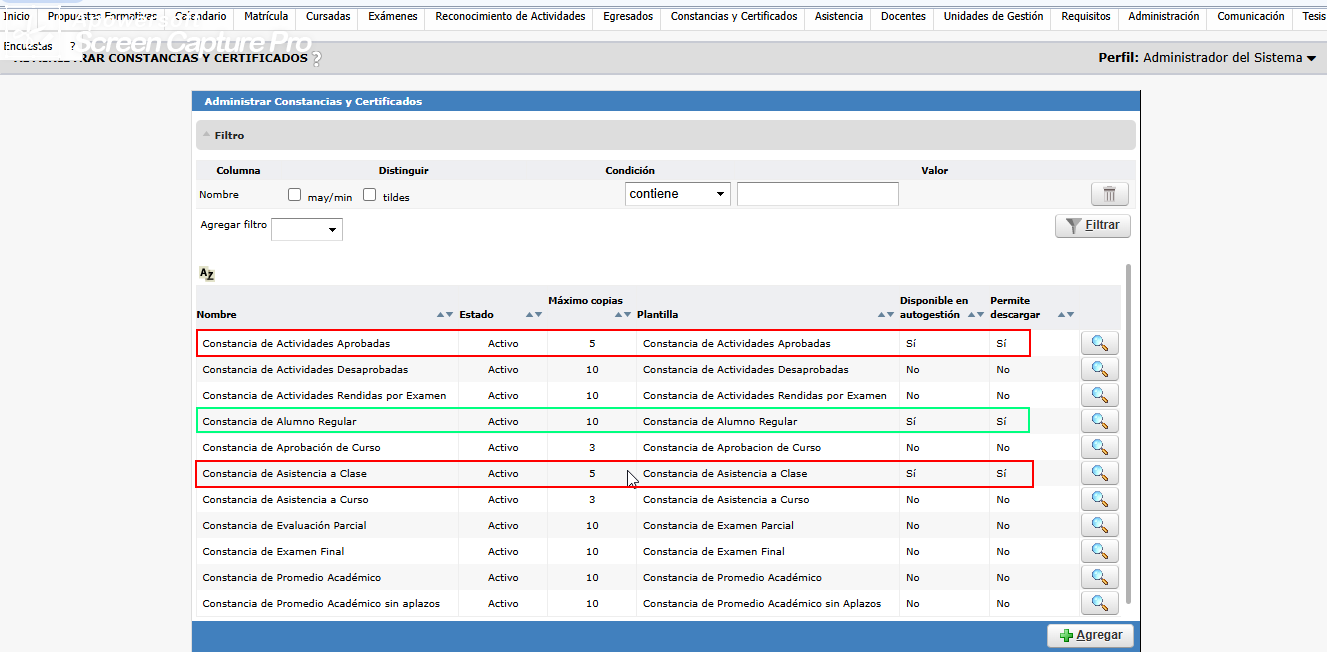Viewport: 1327px width, 652px height.
Task: Open the 'contiene' condition dropdown
Action: click(x=677, y=194)
